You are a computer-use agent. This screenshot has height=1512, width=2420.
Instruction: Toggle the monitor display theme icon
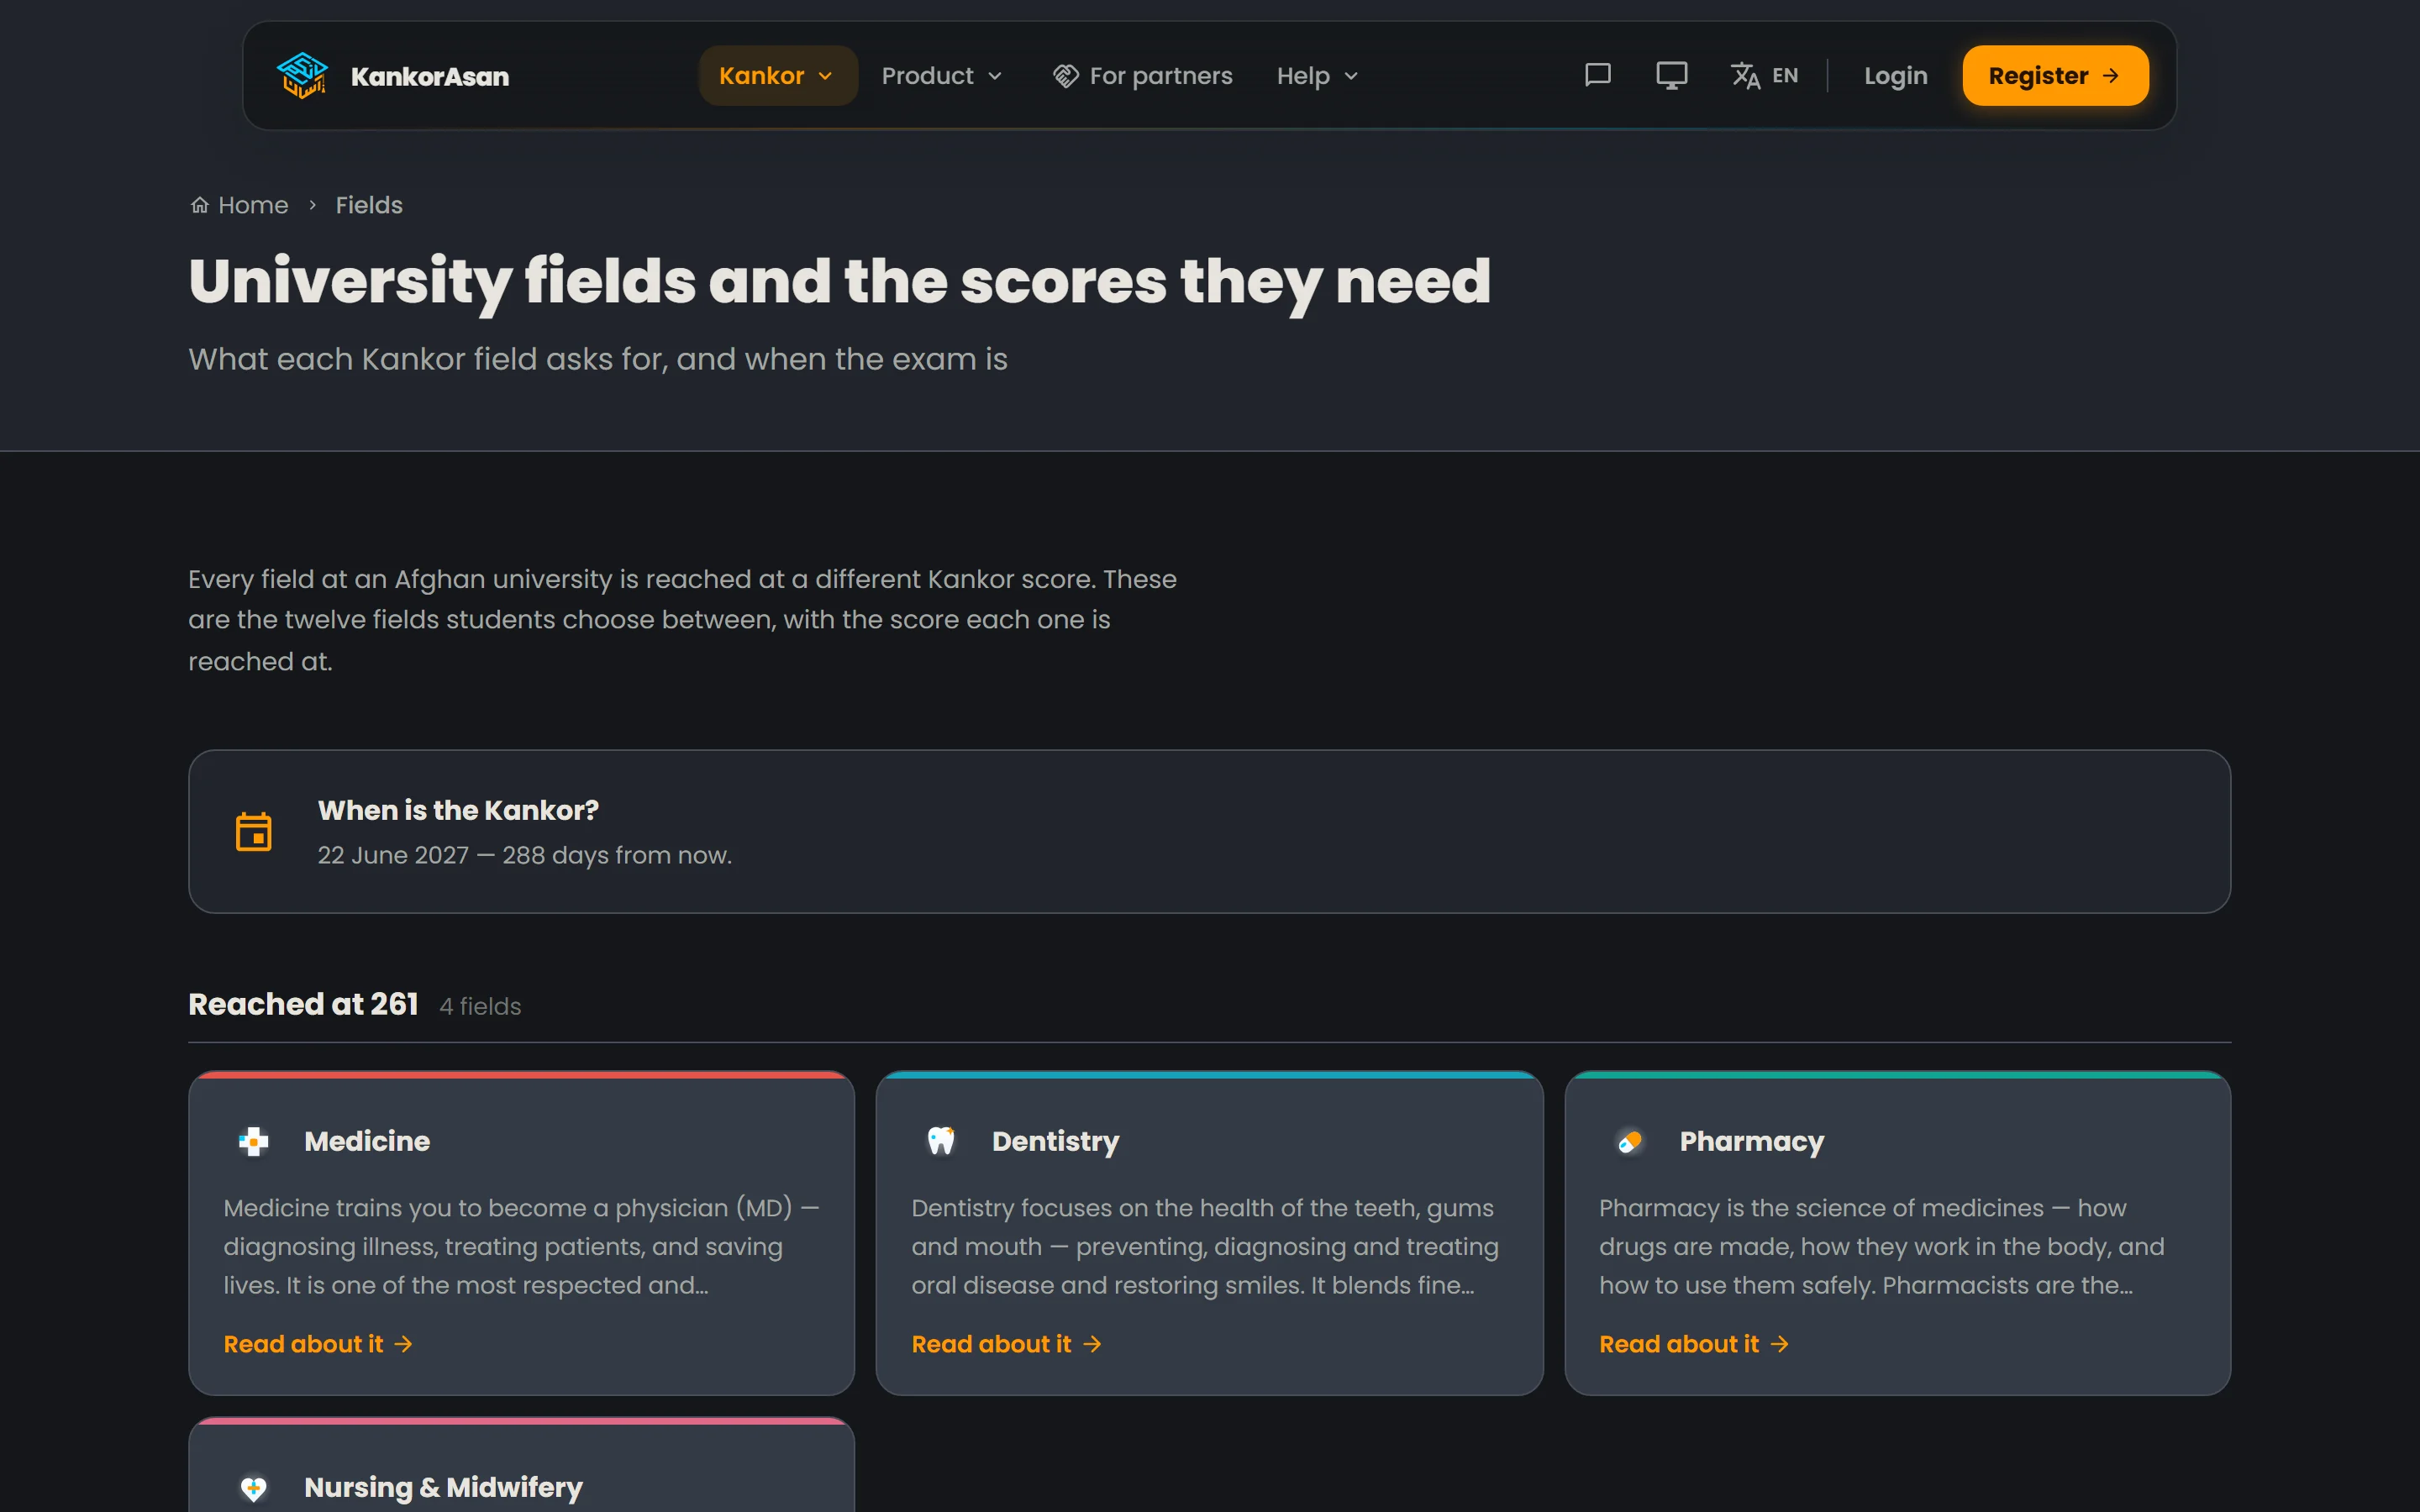1671,75
